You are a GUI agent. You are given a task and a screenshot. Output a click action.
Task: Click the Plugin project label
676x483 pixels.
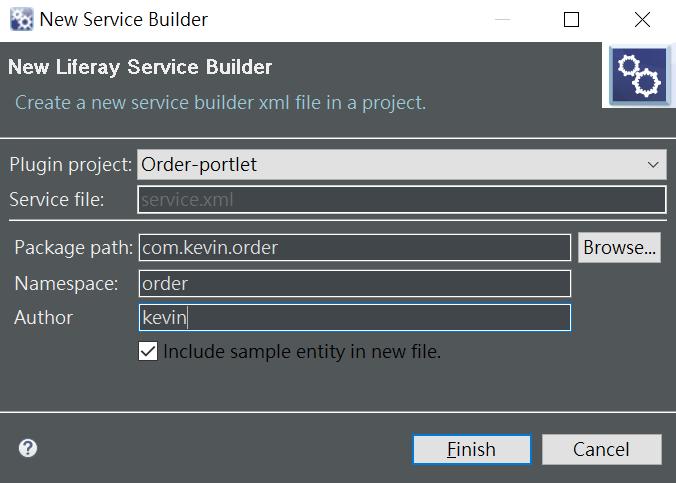coord(71,165)
